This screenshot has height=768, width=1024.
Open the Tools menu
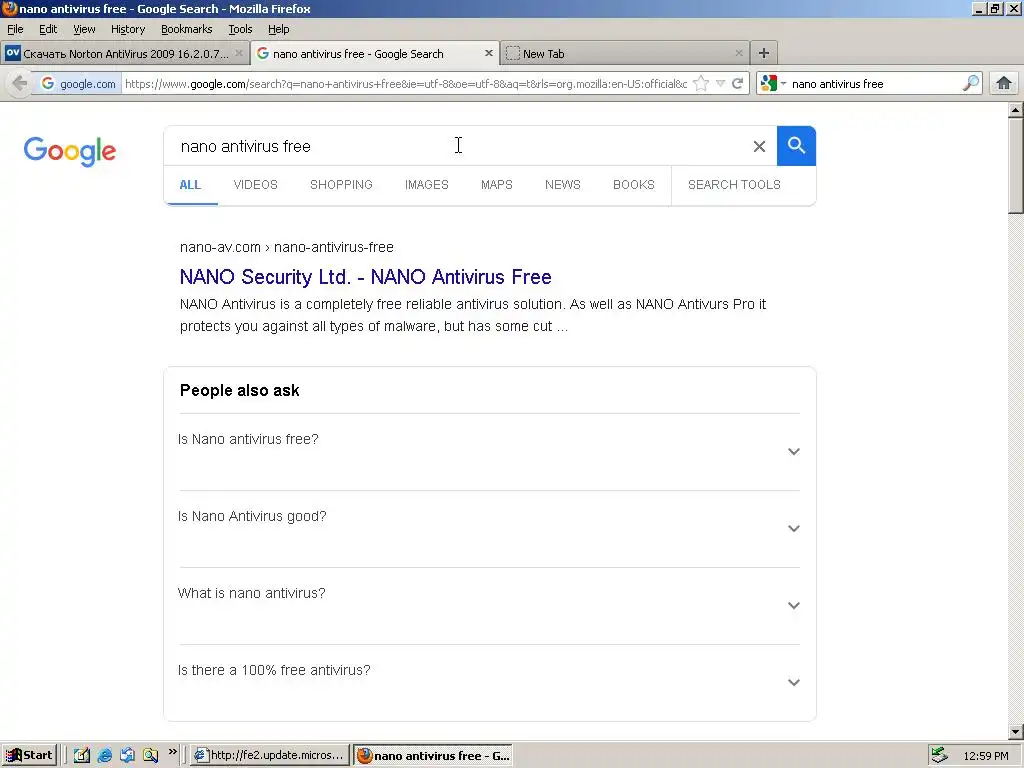pos(240,29)
